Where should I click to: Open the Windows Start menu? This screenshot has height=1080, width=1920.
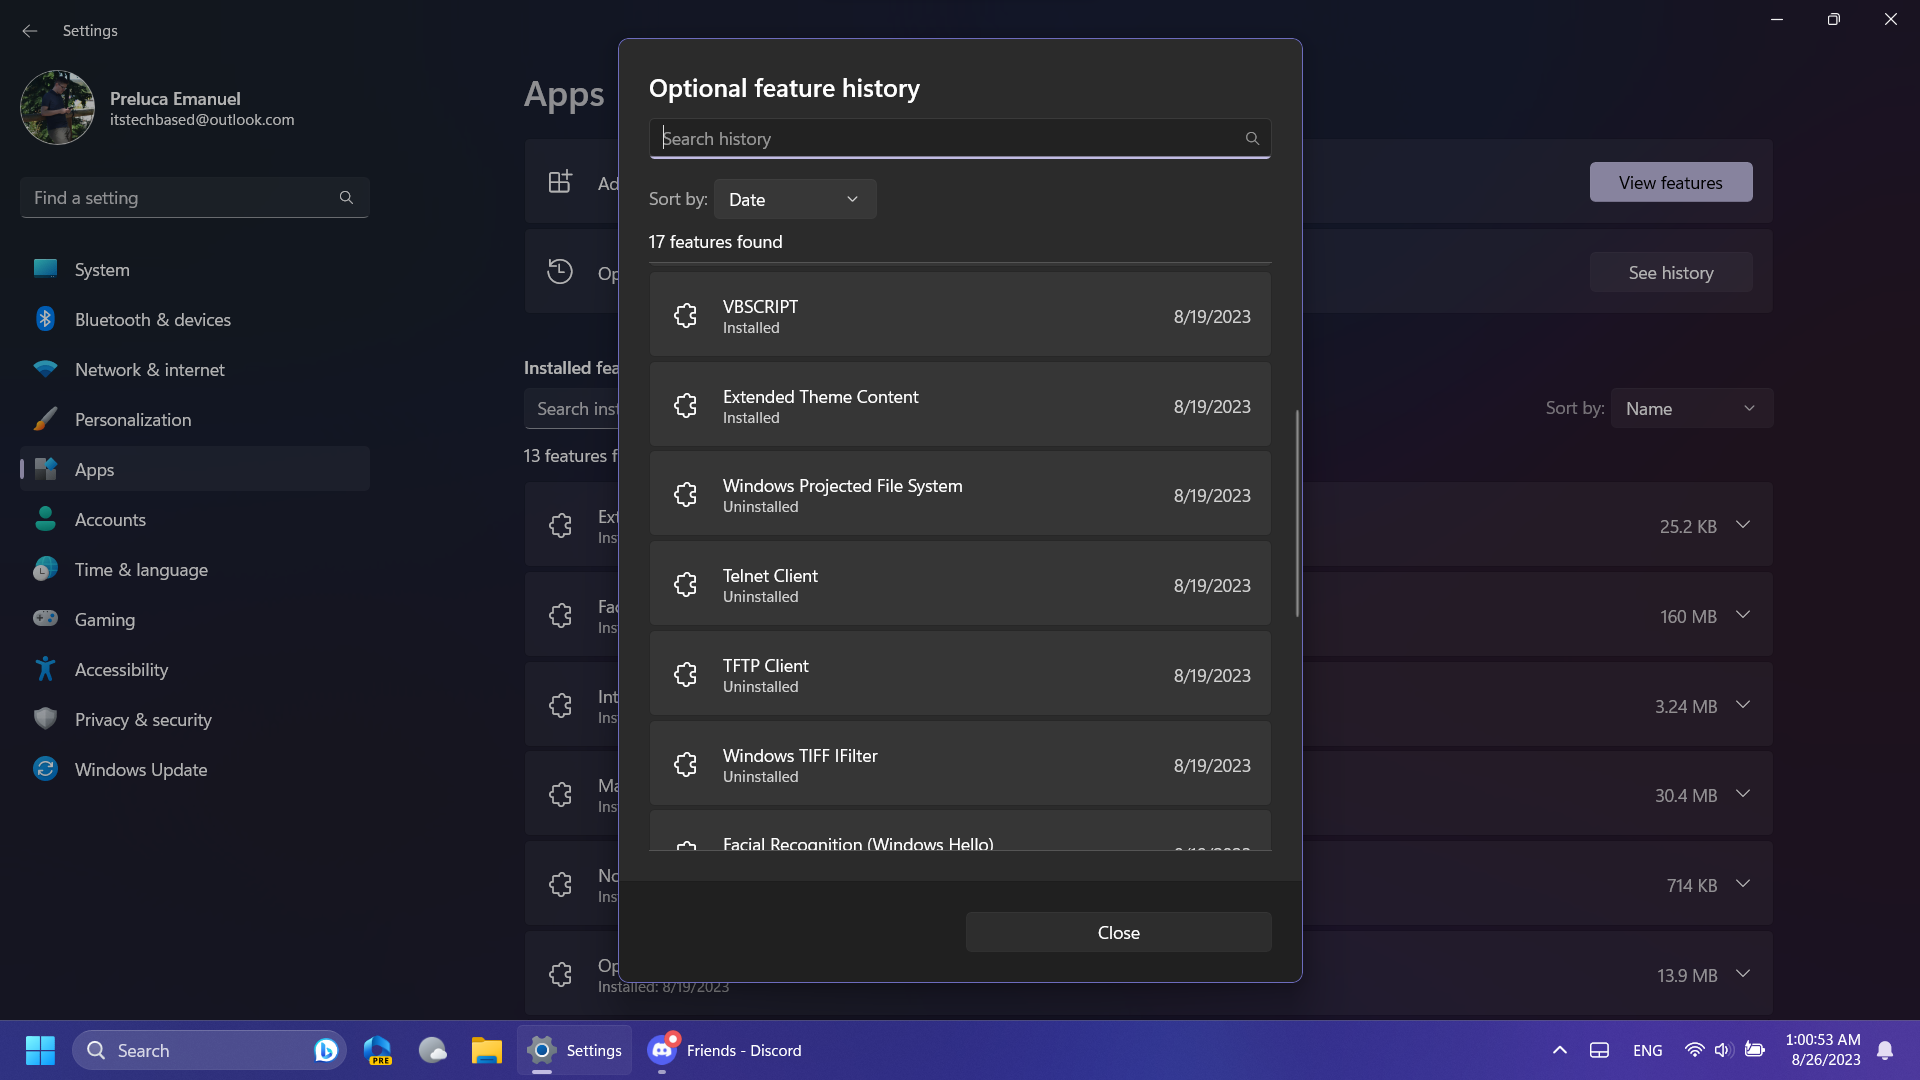(x=40, y=1050)
